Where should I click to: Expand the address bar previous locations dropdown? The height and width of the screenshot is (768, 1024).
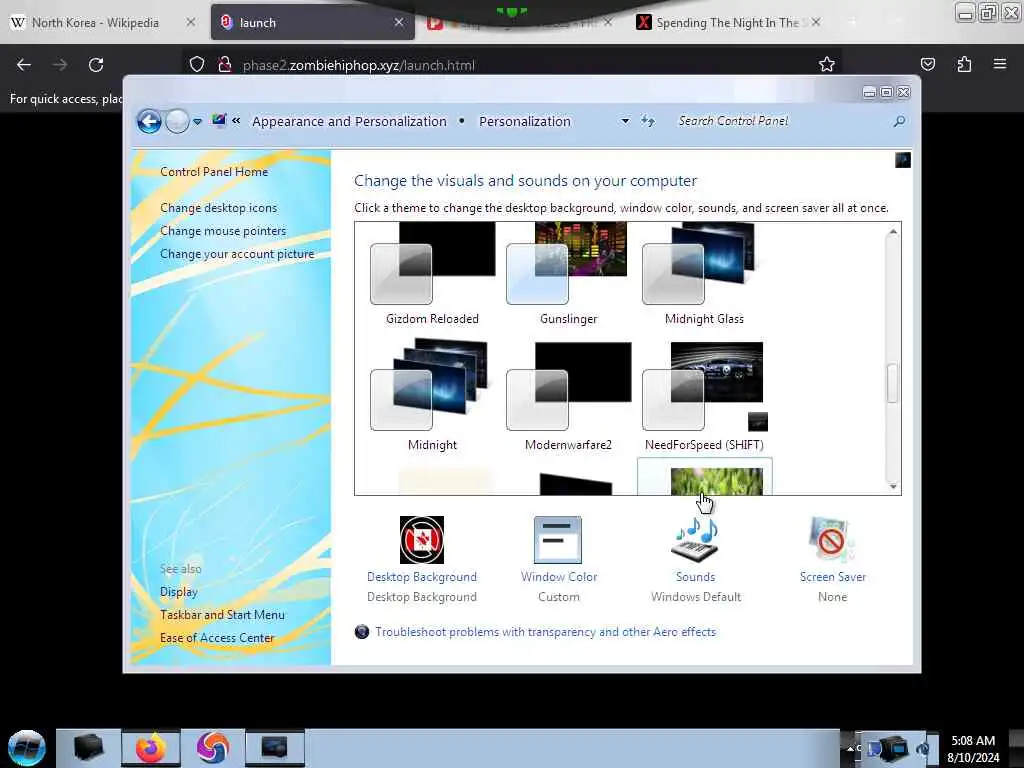click(x=625, y=121)
